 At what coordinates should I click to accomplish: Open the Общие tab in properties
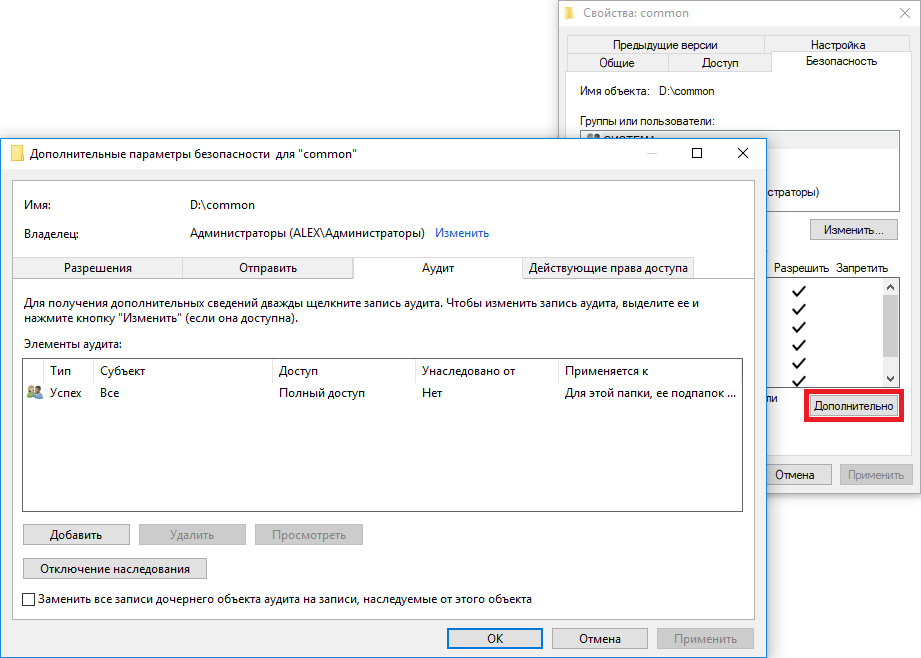coord(617,63)
